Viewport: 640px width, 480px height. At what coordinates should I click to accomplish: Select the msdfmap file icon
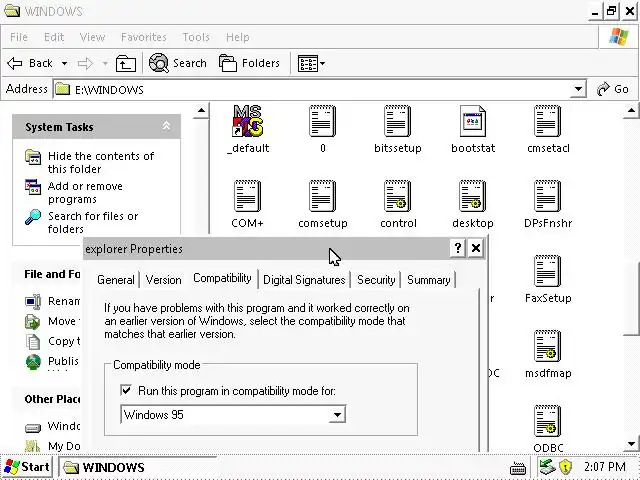click(548, 346)
